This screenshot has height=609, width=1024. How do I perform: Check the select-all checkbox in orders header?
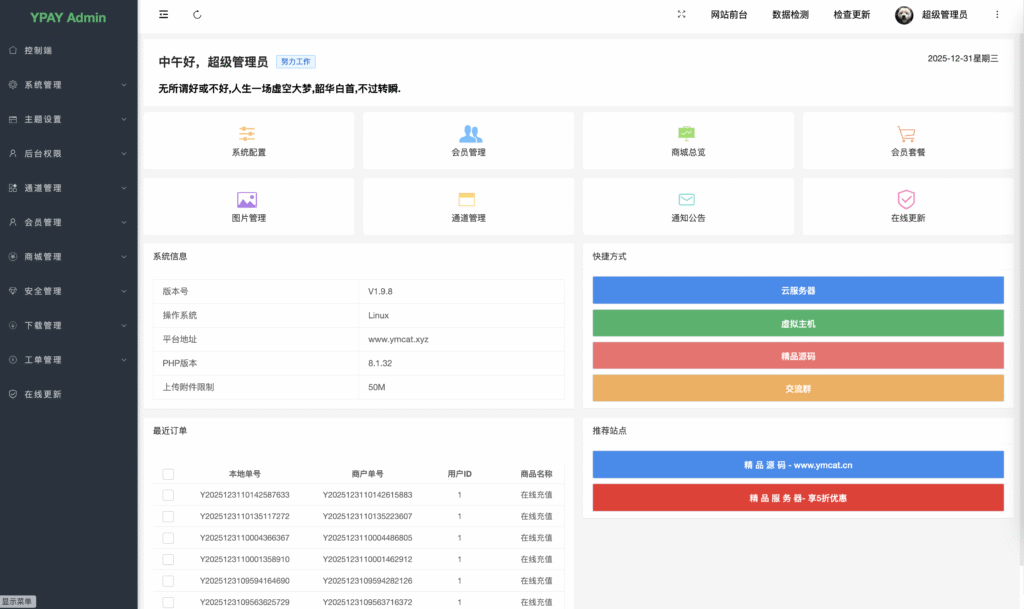168,474
